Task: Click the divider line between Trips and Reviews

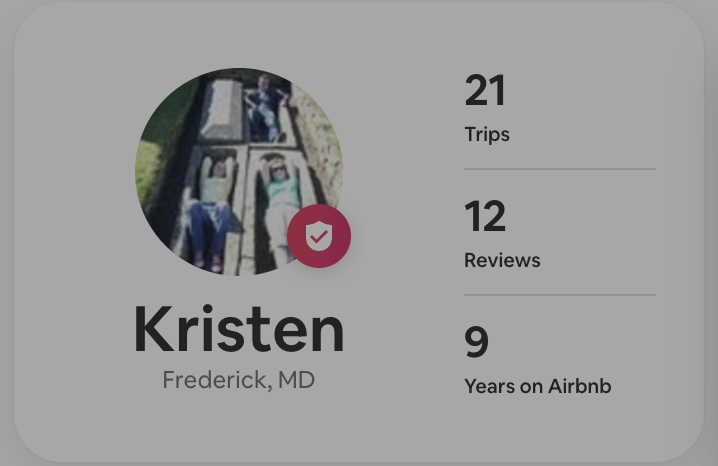Action: tap(559, 169)
